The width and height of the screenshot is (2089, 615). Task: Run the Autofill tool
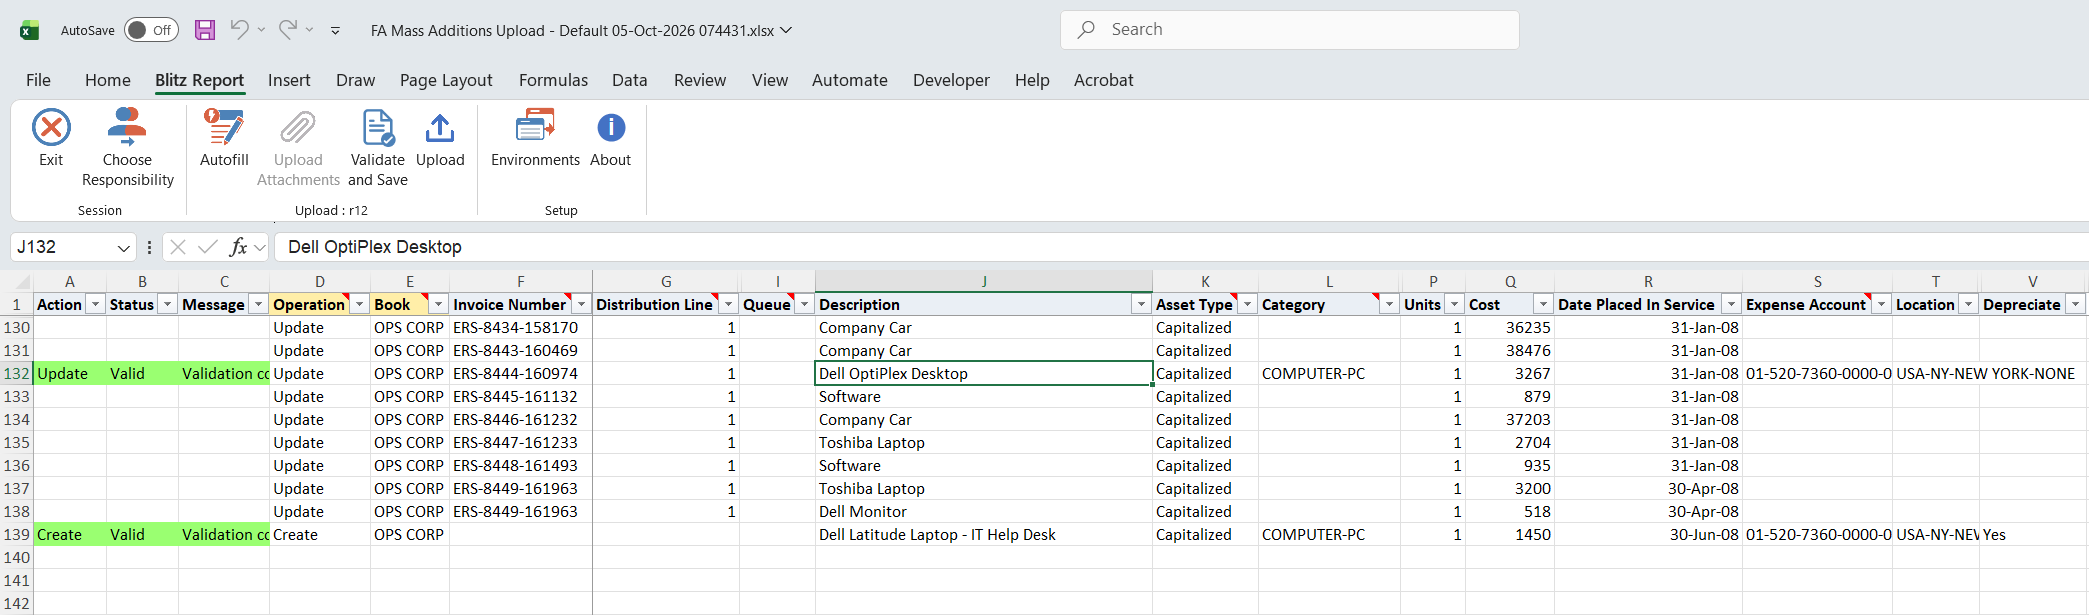pos(224,138)
